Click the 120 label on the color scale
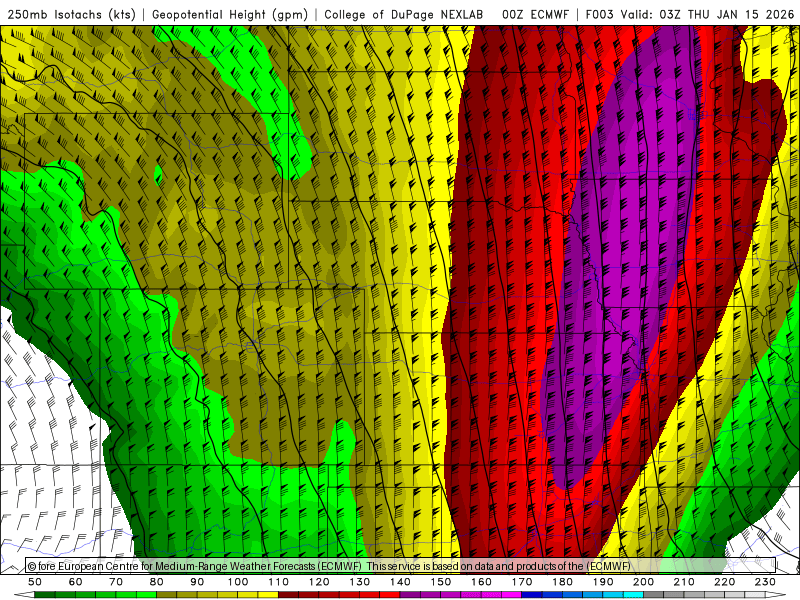The width and height of the screenshot is (800, 600). pos(319,582)
